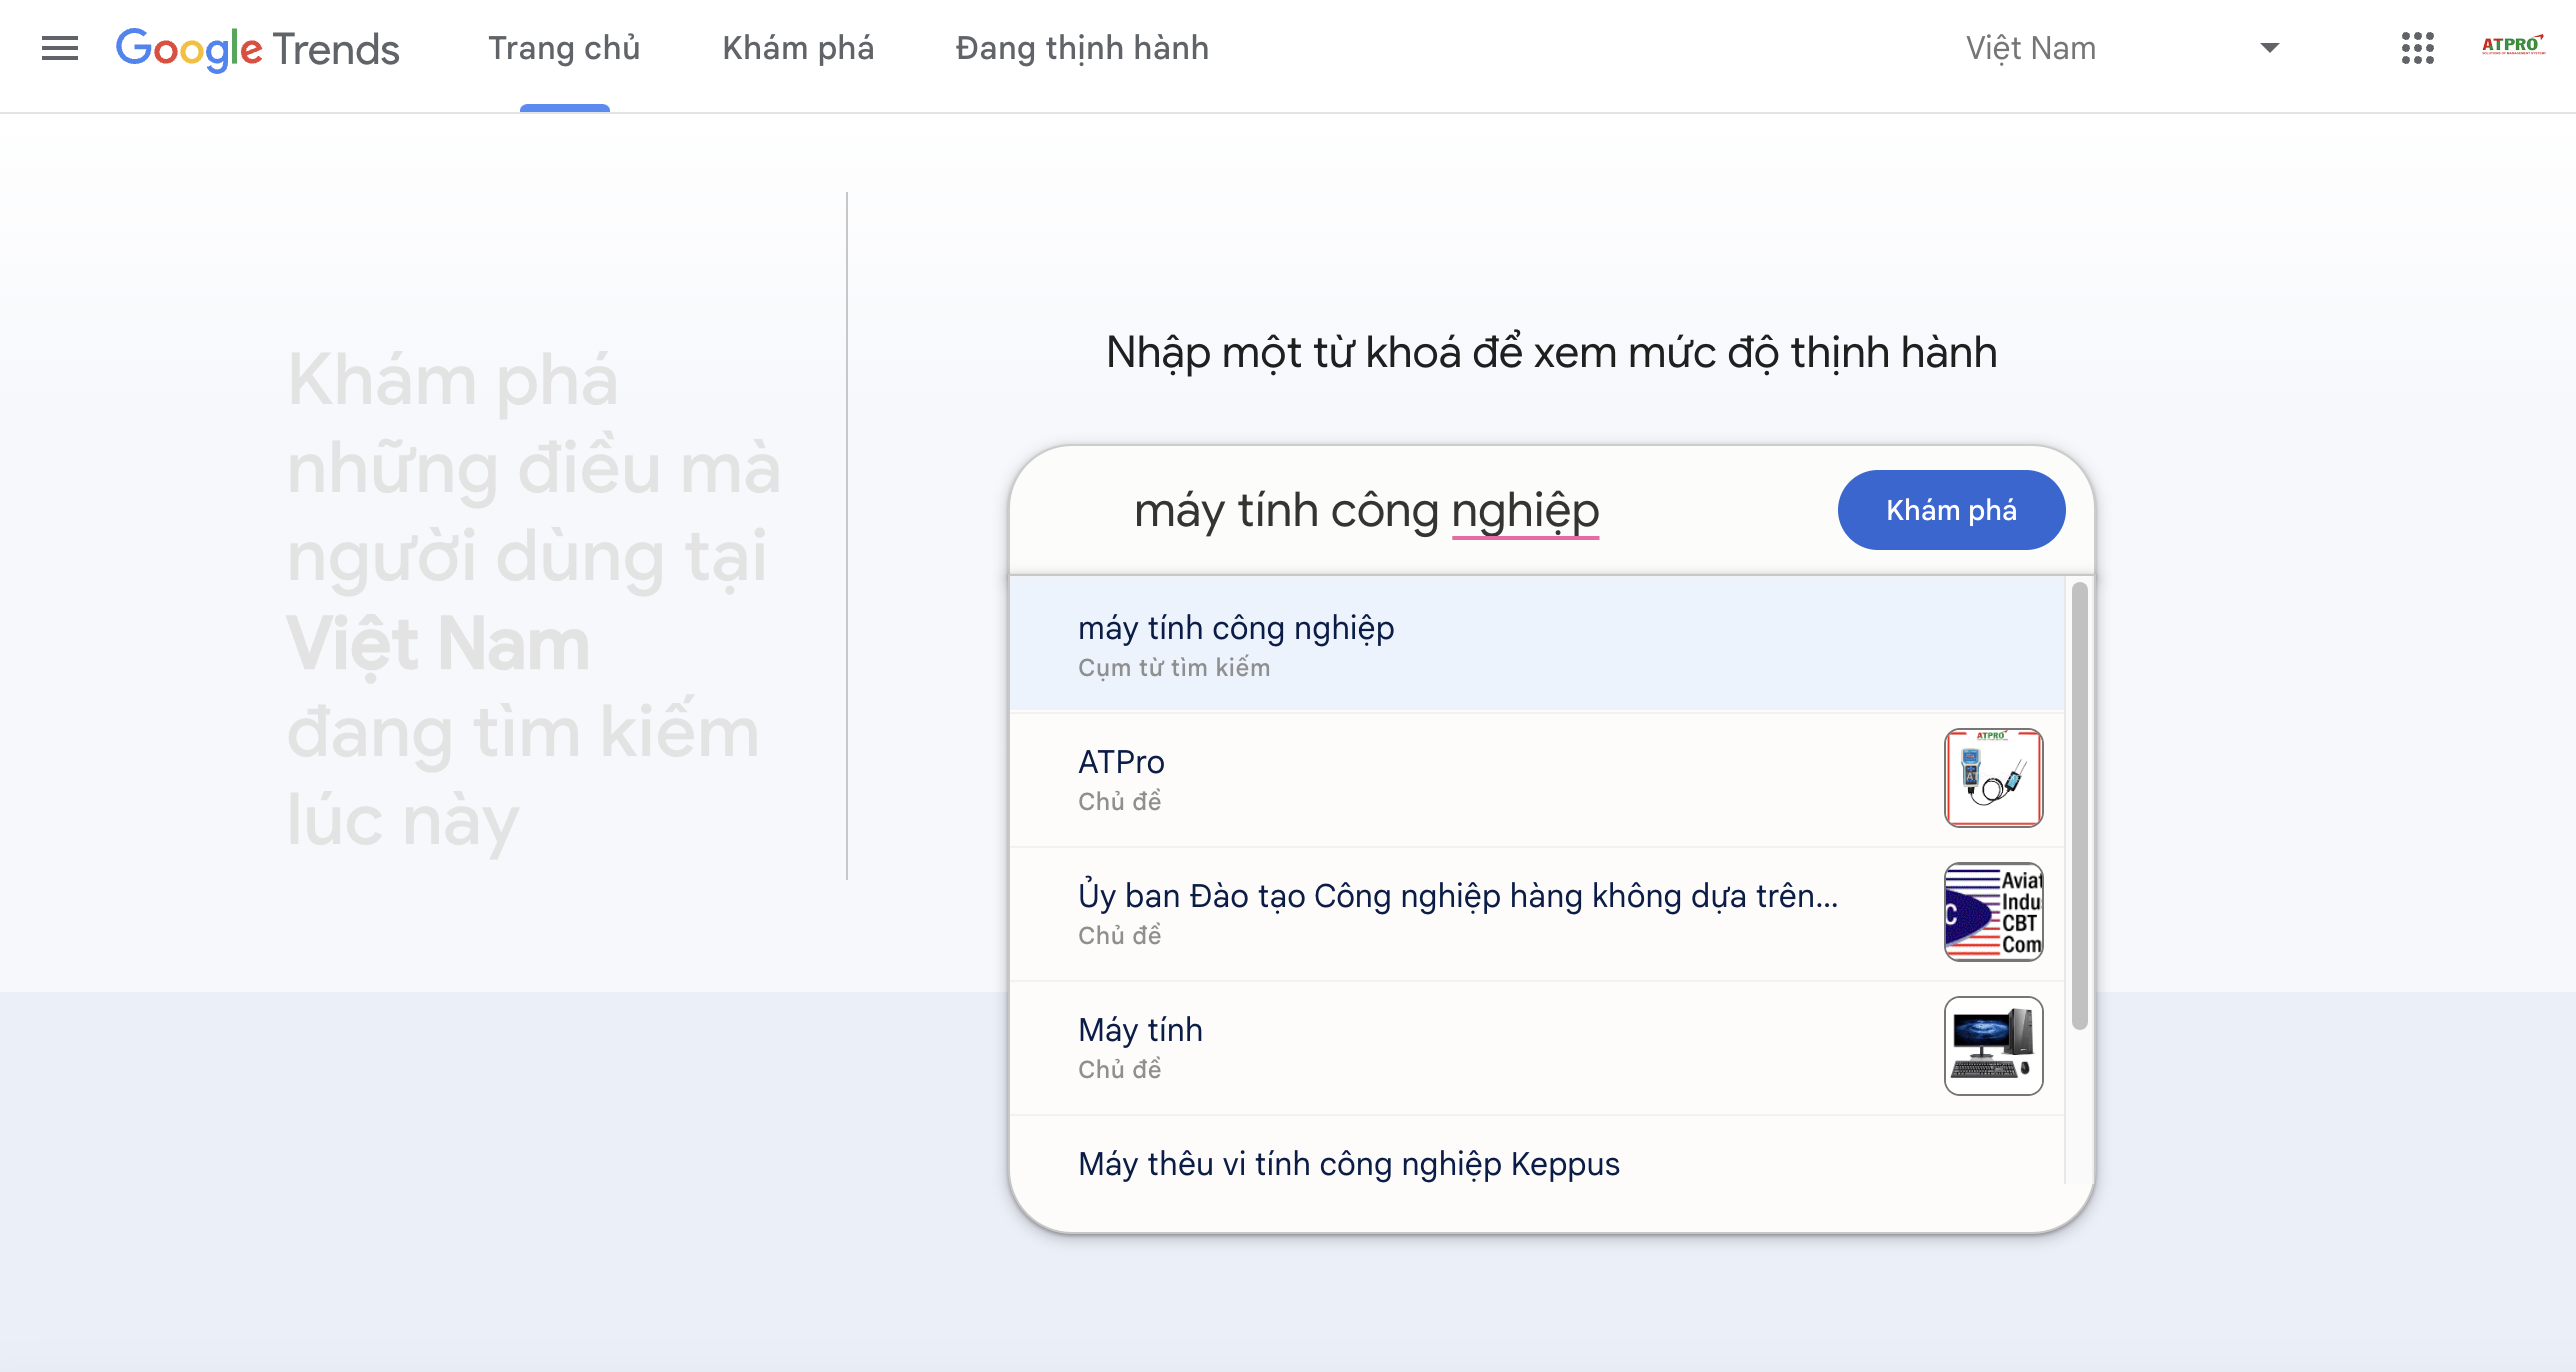Image resolution: width=2576 pixels, height=1372 pixels.
Task: Click the Google Trends logo
Action: point(258,48)
